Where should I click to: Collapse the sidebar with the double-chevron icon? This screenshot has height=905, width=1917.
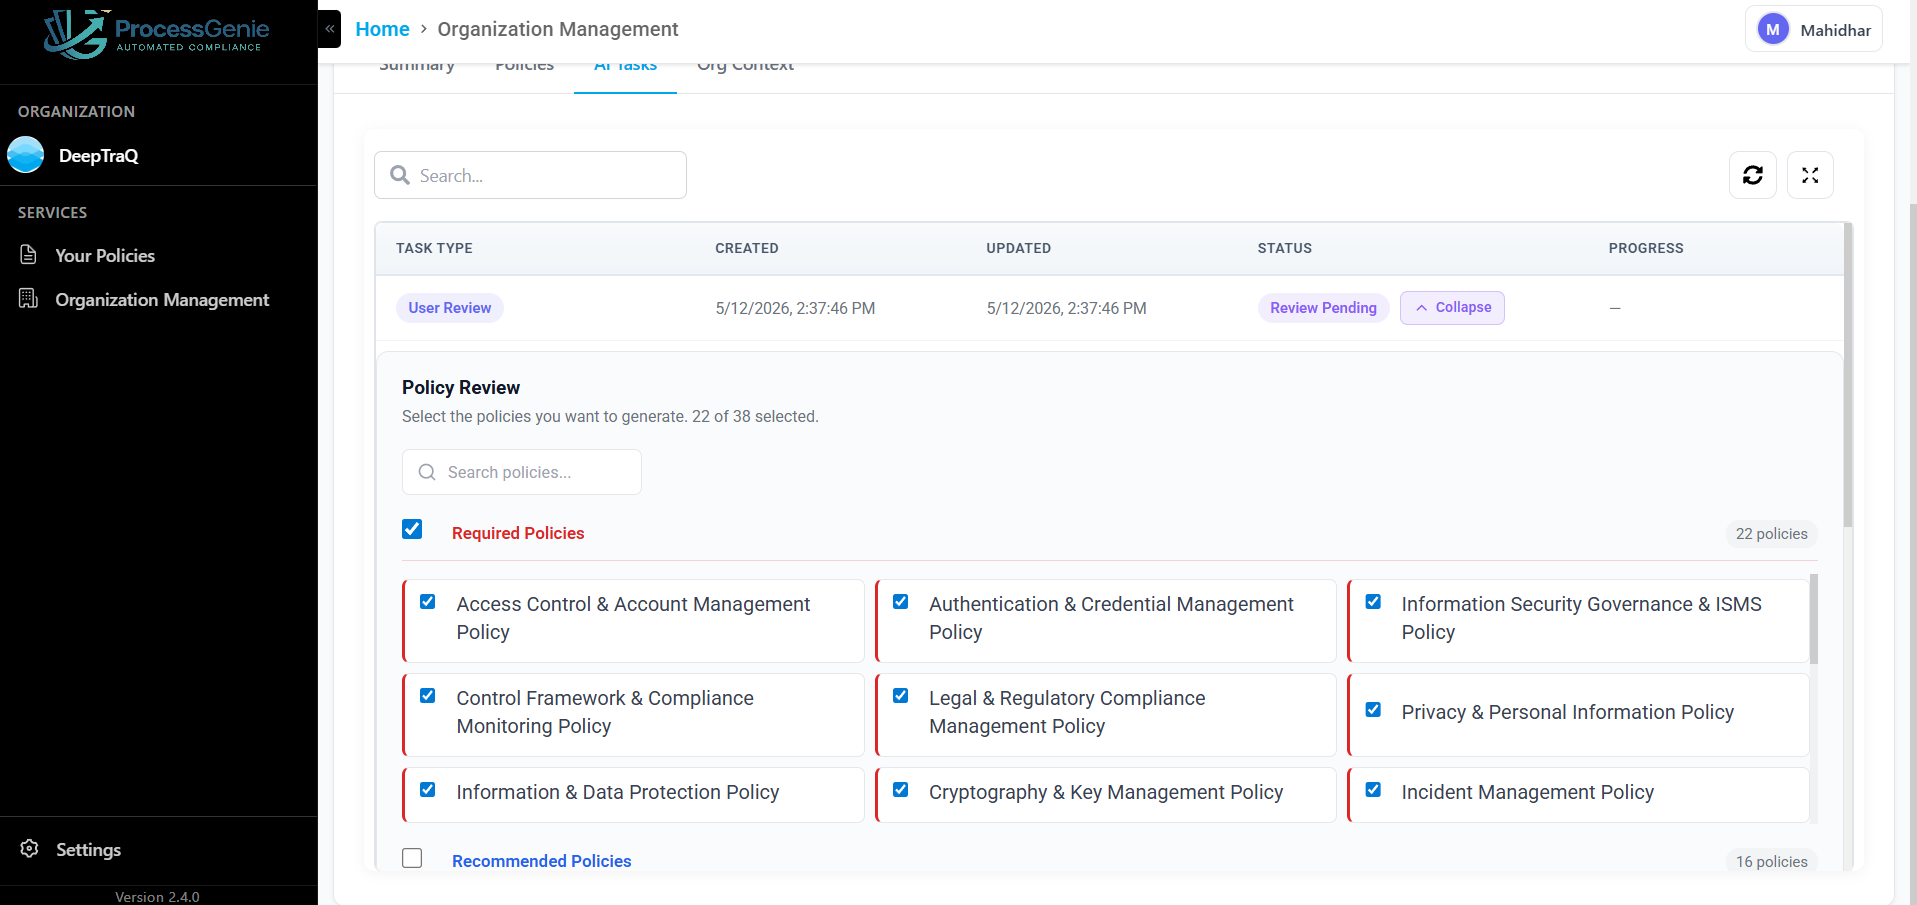pos(330,29)
